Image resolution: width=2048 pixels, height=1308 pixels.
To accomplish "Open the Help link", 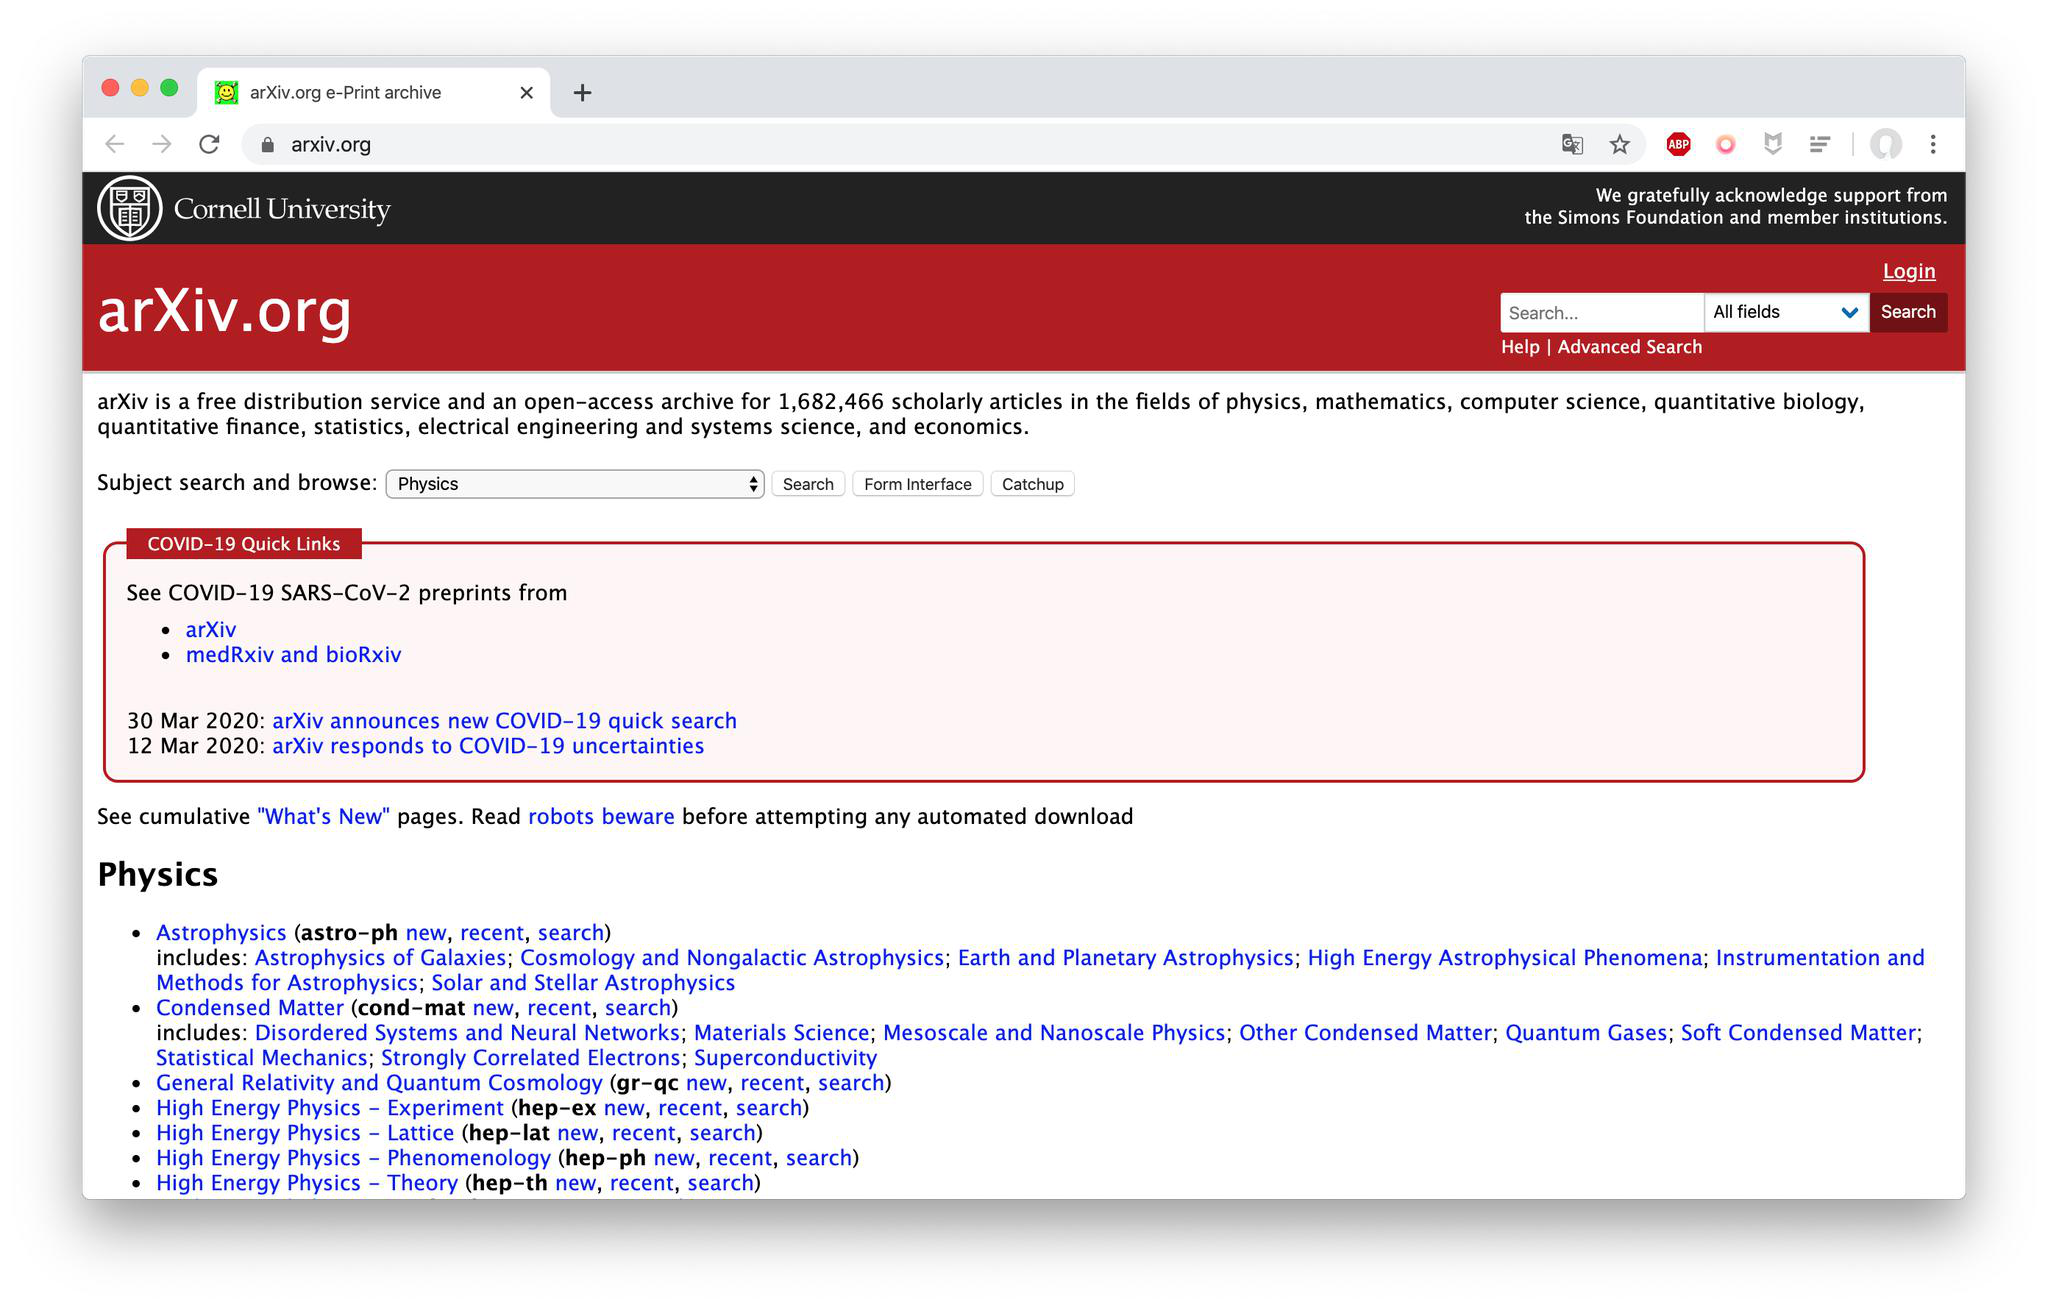I will (x=1520, y=347).
